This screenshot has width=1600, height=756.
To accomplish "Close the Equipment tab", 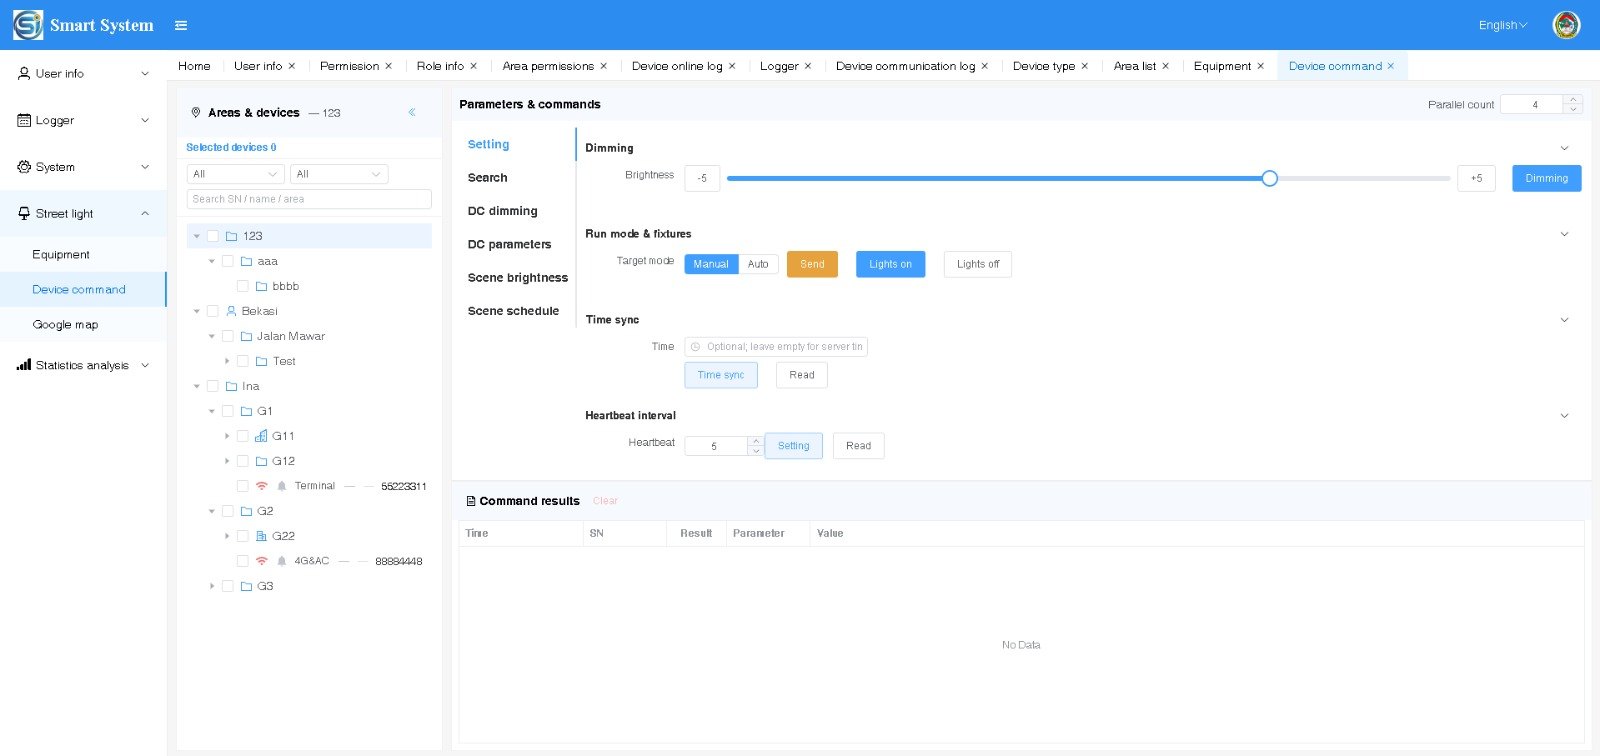I will click(1260, 66).
